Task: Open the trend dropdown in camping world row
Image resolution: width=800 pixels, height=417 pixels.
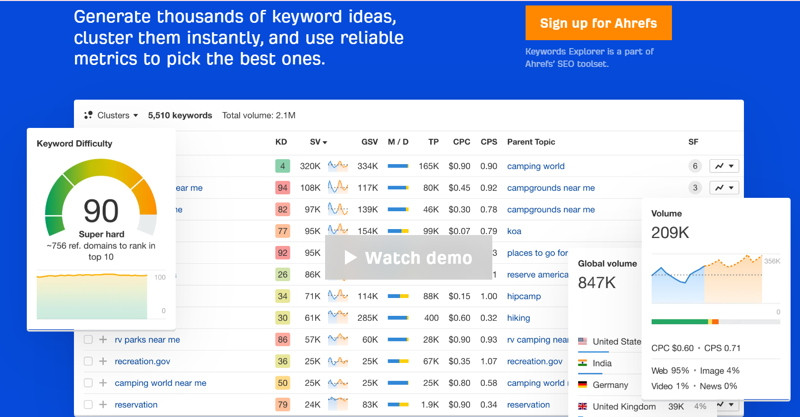Action: click(x=724, y=166)
